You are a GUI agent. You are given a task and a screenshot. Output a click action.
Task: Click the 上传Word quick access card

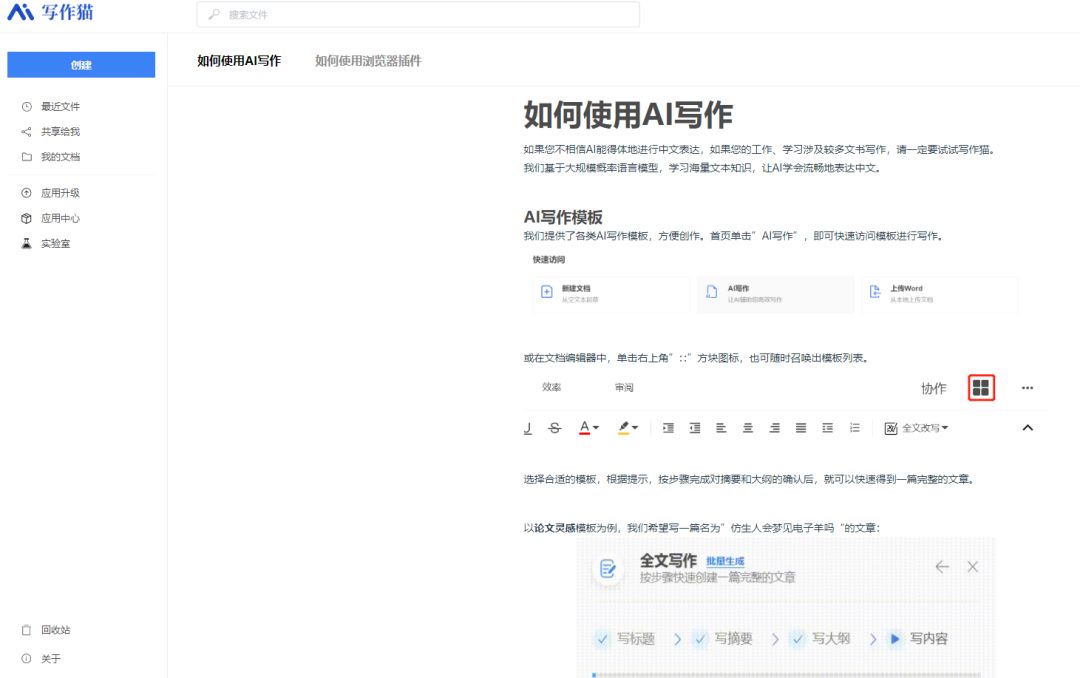(940, 294)
